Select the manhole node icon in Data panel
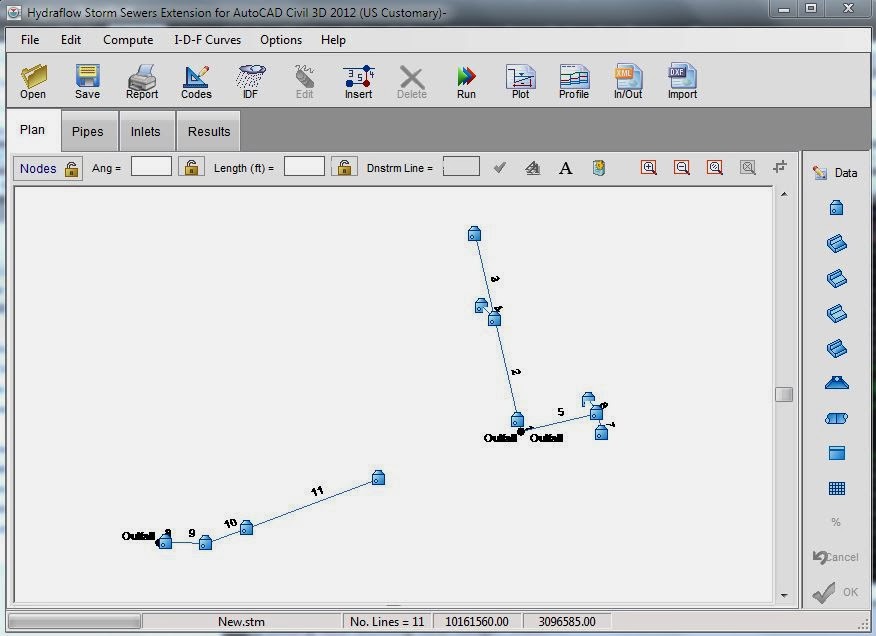Image resolution: width=876 pixels, height=636 pixels. point(836,207)
